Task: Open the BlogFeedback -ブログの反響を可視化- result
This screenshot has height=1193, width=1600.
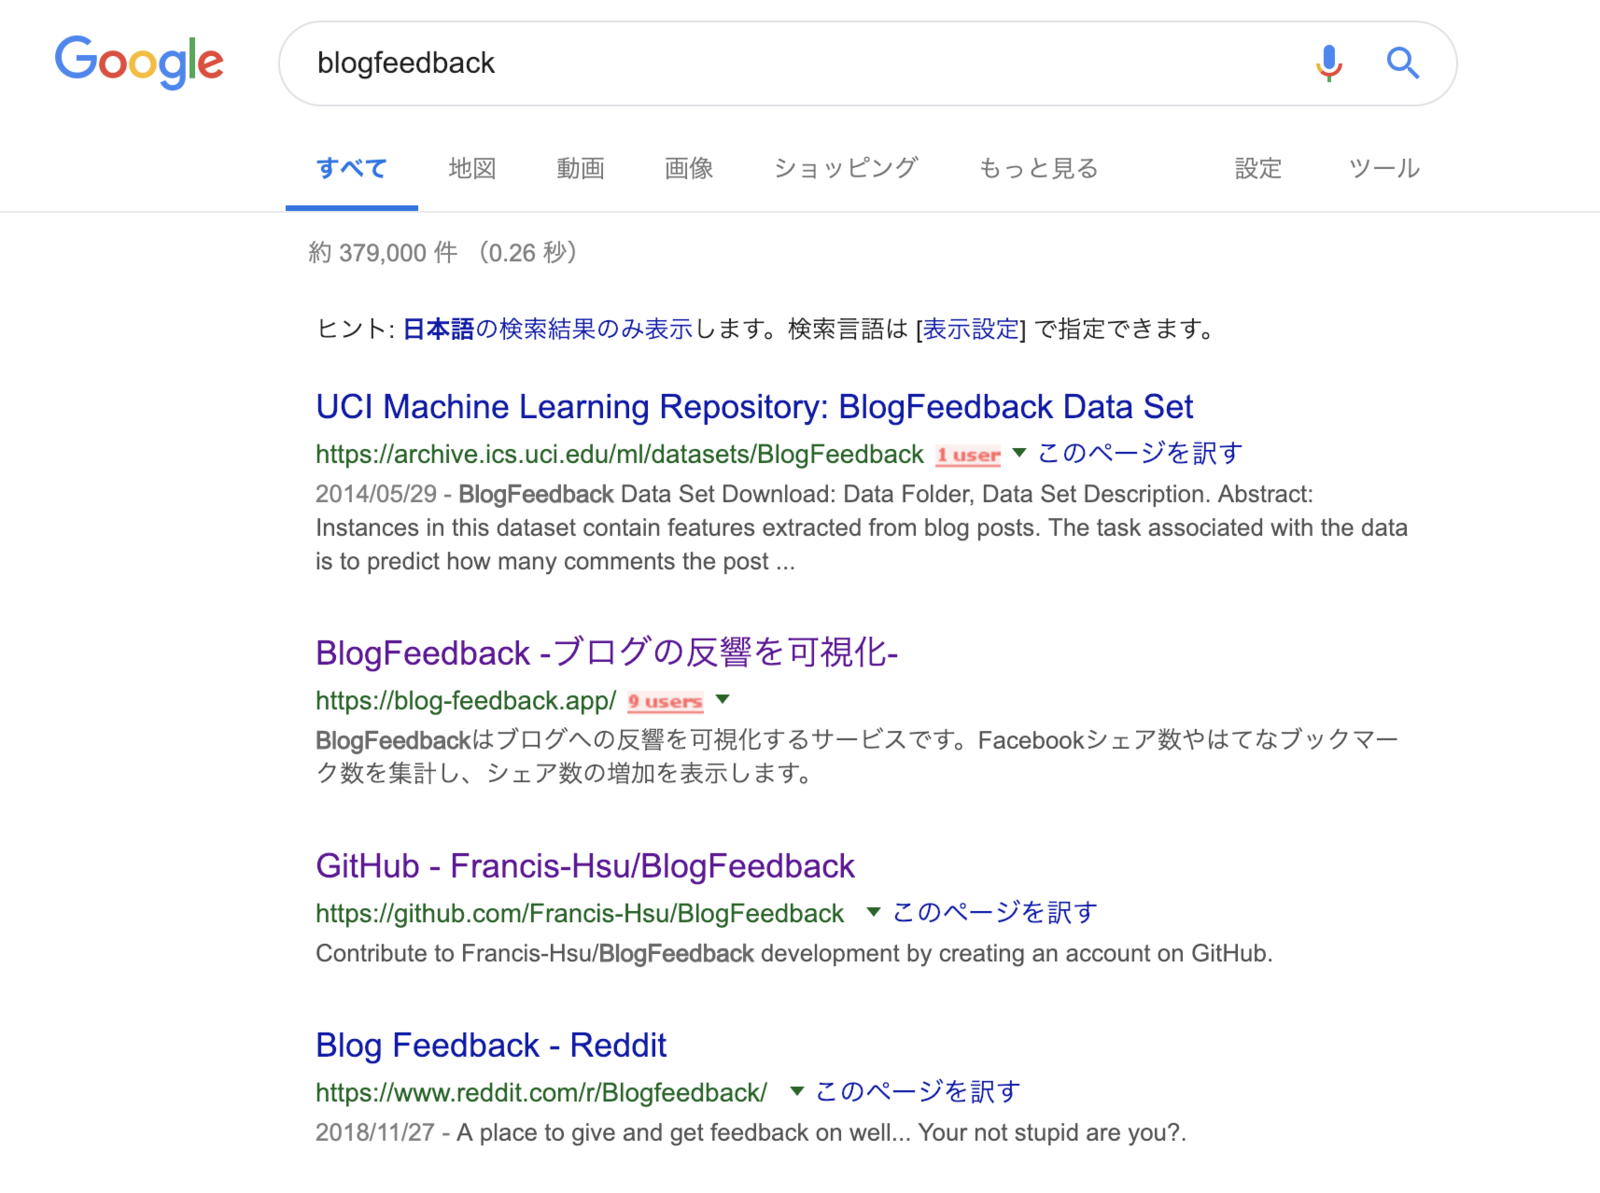Action: pos(607,653)
